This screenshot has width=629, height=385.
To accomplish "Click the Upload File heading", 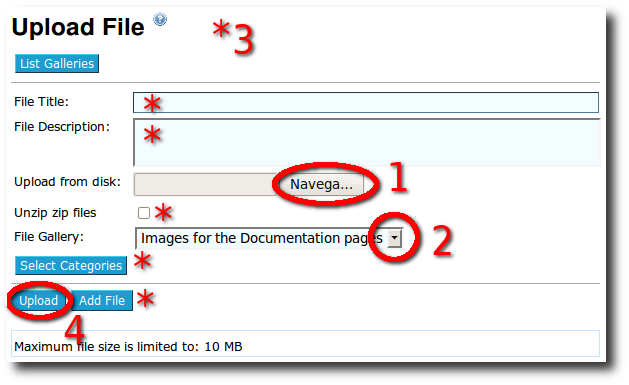I will (x=78, y=27).
